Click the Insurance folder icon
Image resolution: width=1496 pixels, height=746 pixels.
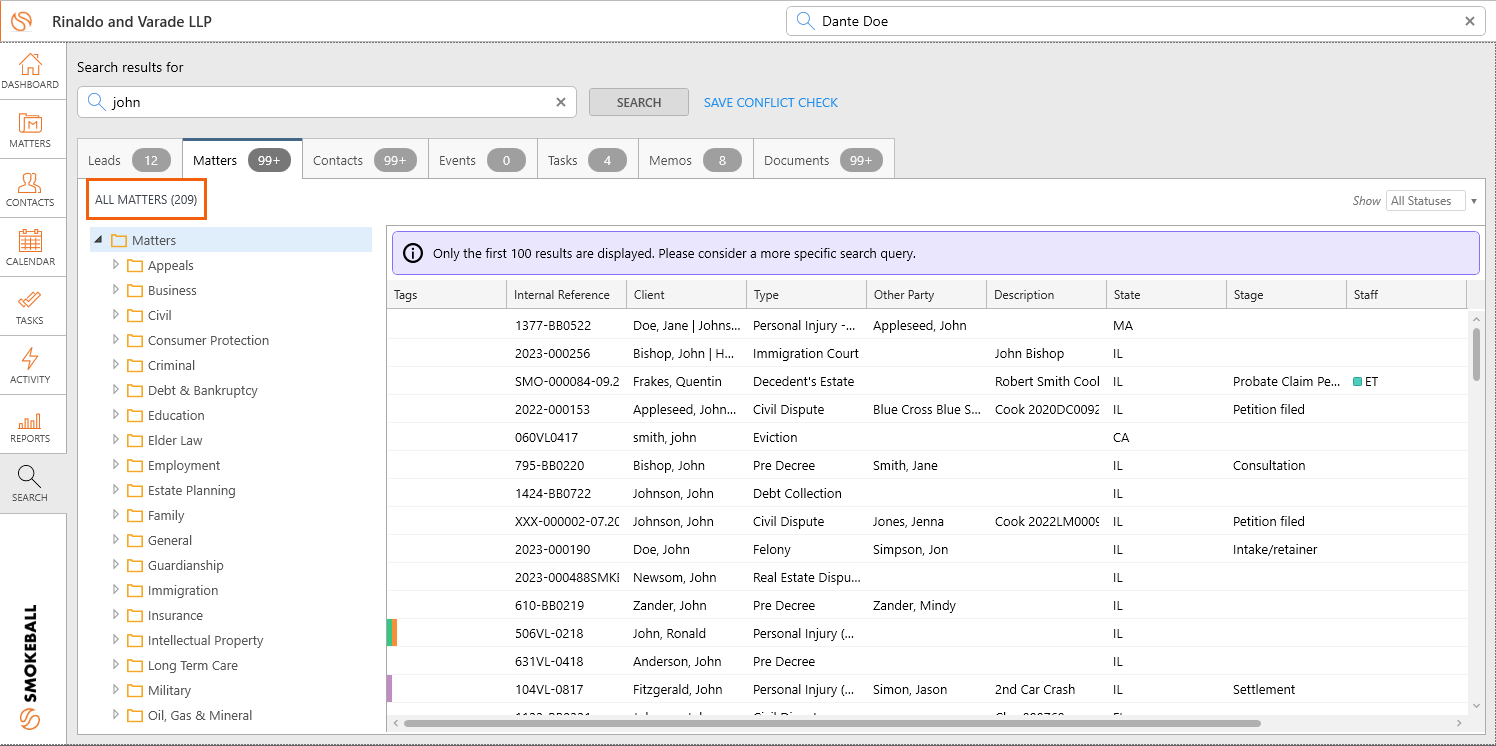tap(135, 615)
